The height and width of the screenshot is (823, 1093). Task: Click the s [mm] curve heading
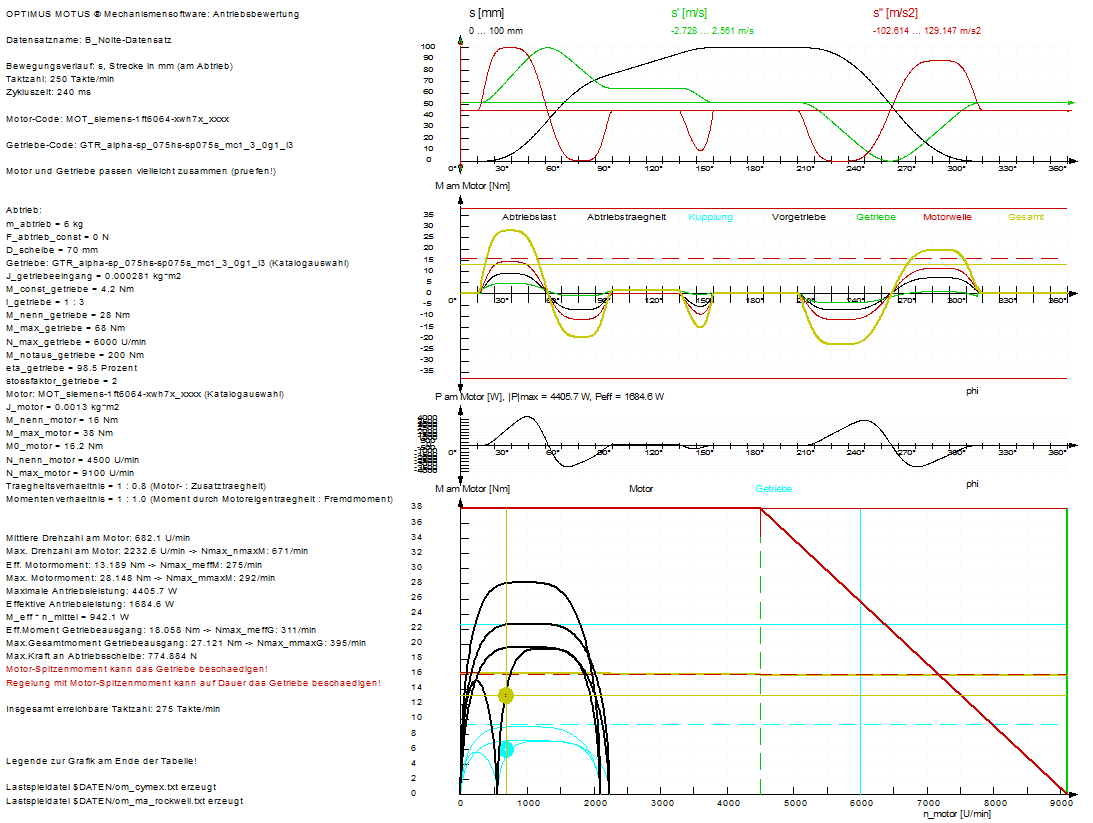[x=486, y=13]
